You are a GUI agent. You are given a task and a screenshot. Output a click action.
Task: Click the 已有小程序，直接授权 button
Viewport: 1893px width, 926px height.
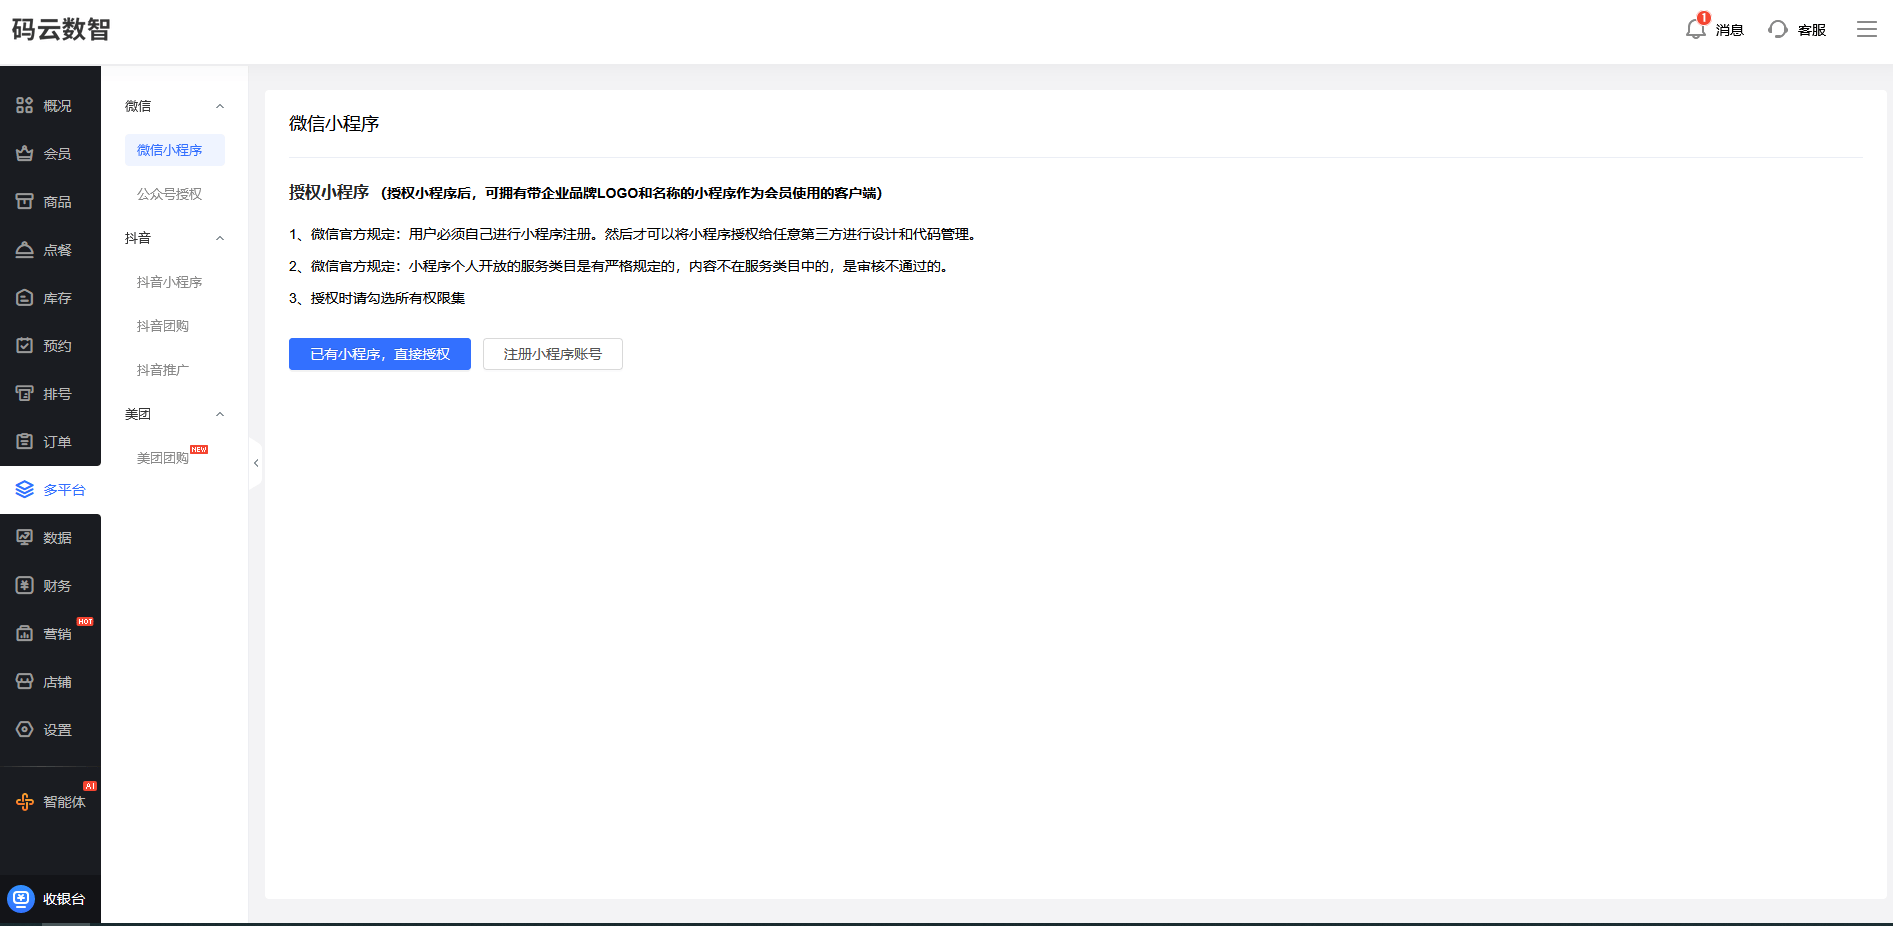coord(380,354)
